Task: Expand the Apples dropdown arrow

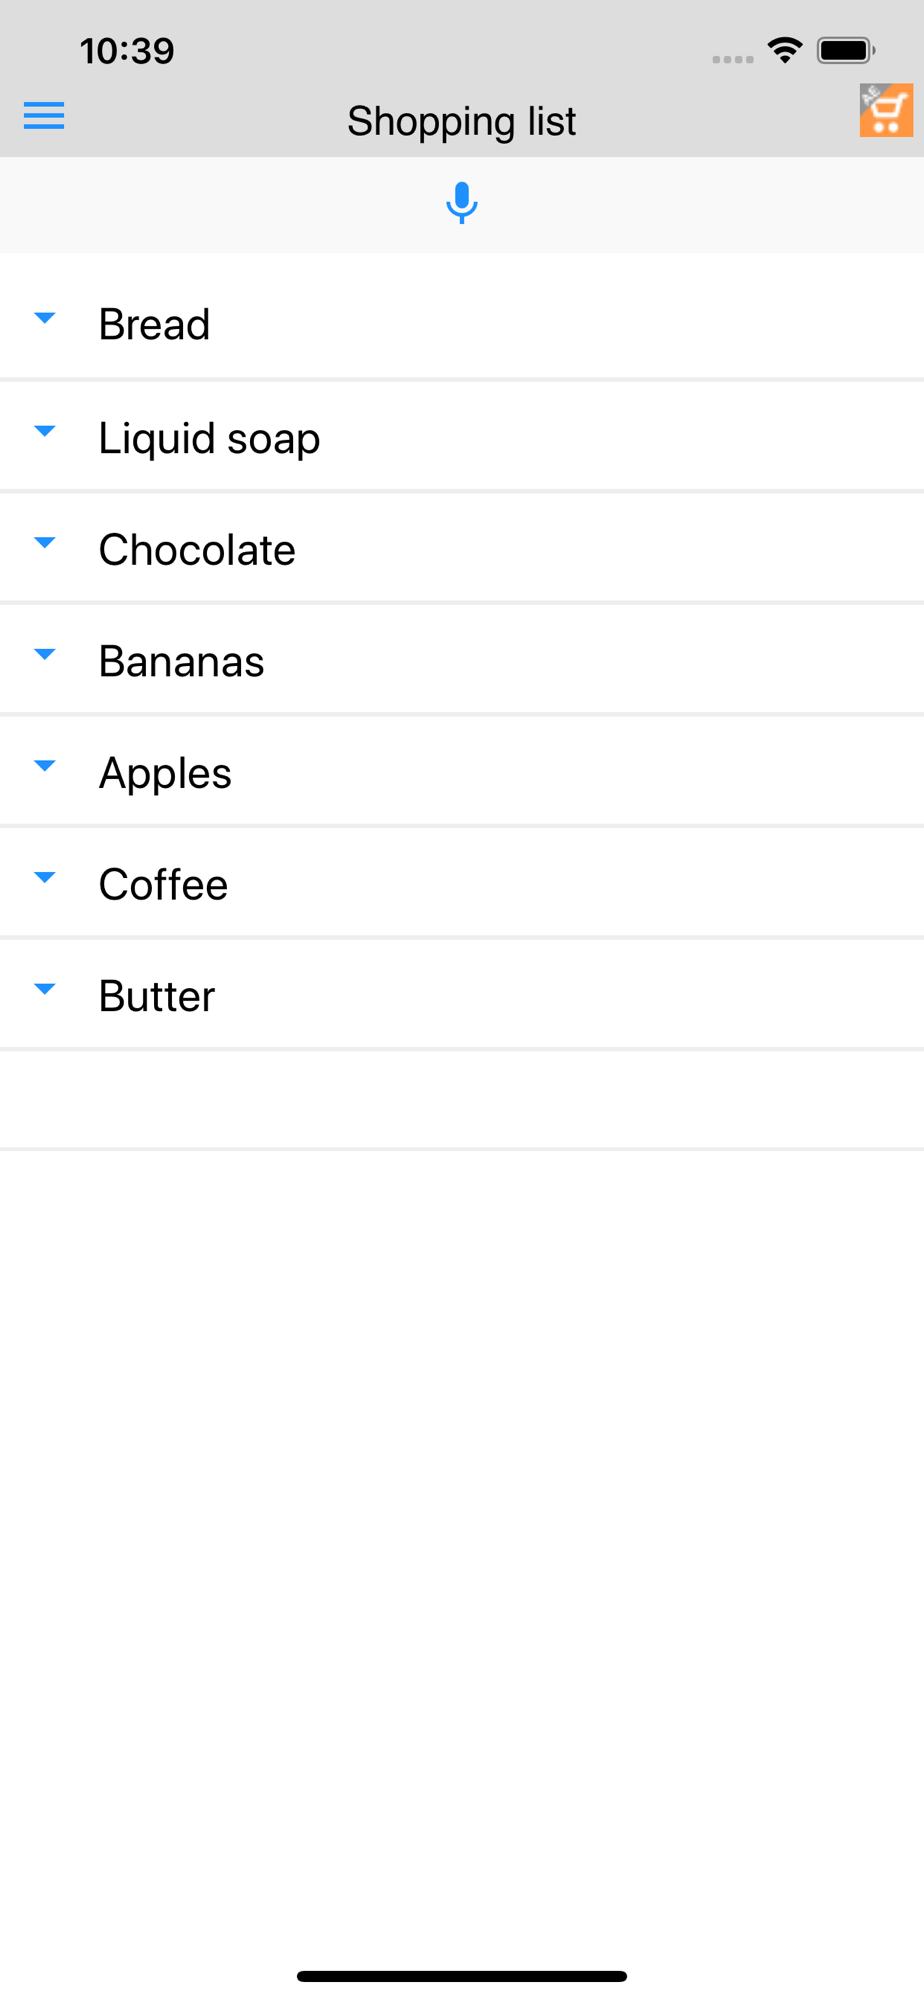Action: 44,766
